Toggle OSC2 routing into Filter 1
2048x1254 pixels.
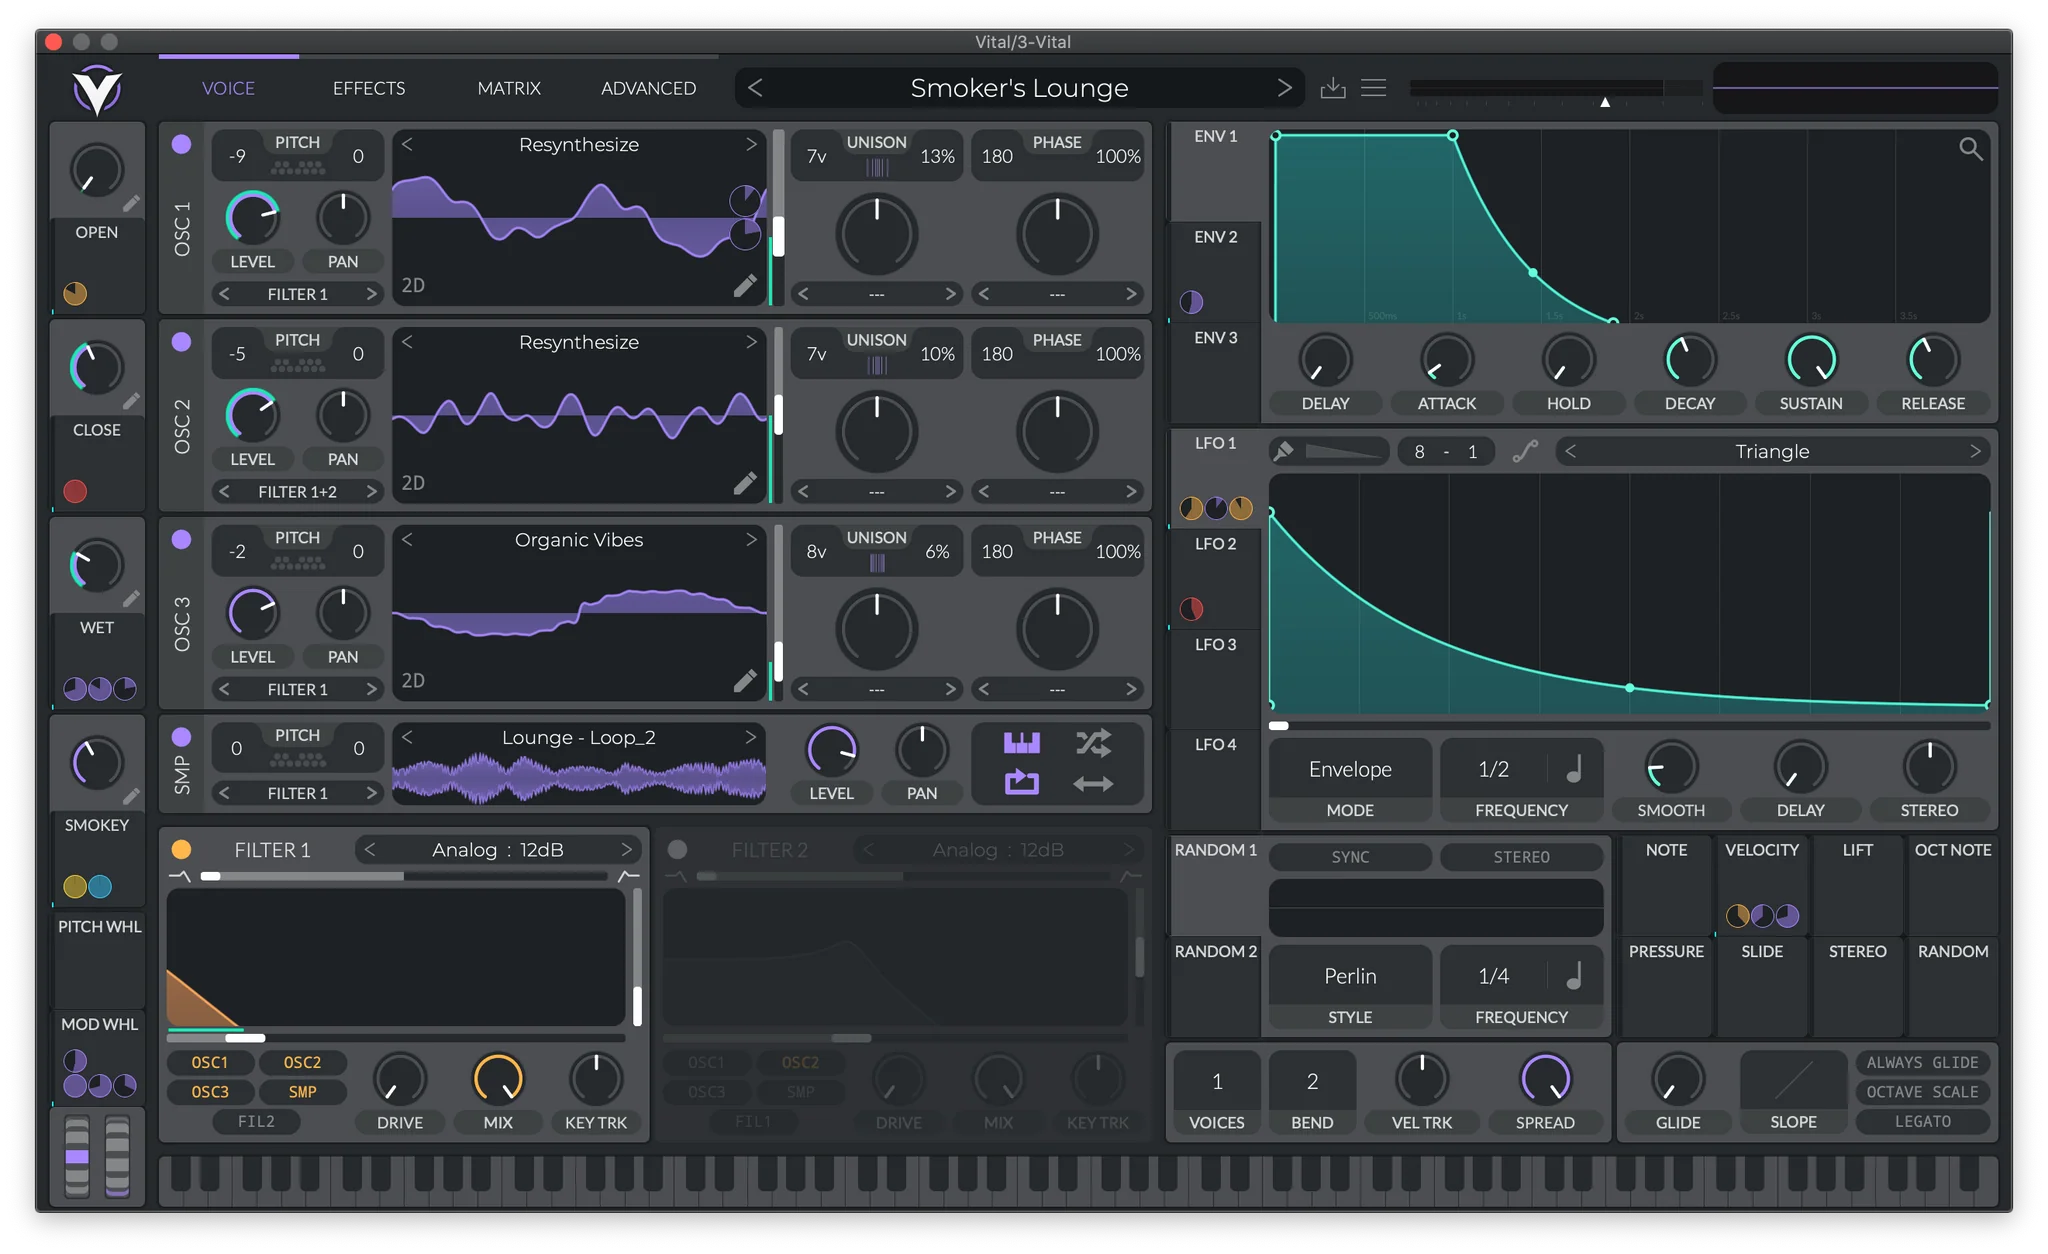(303, 1063)
